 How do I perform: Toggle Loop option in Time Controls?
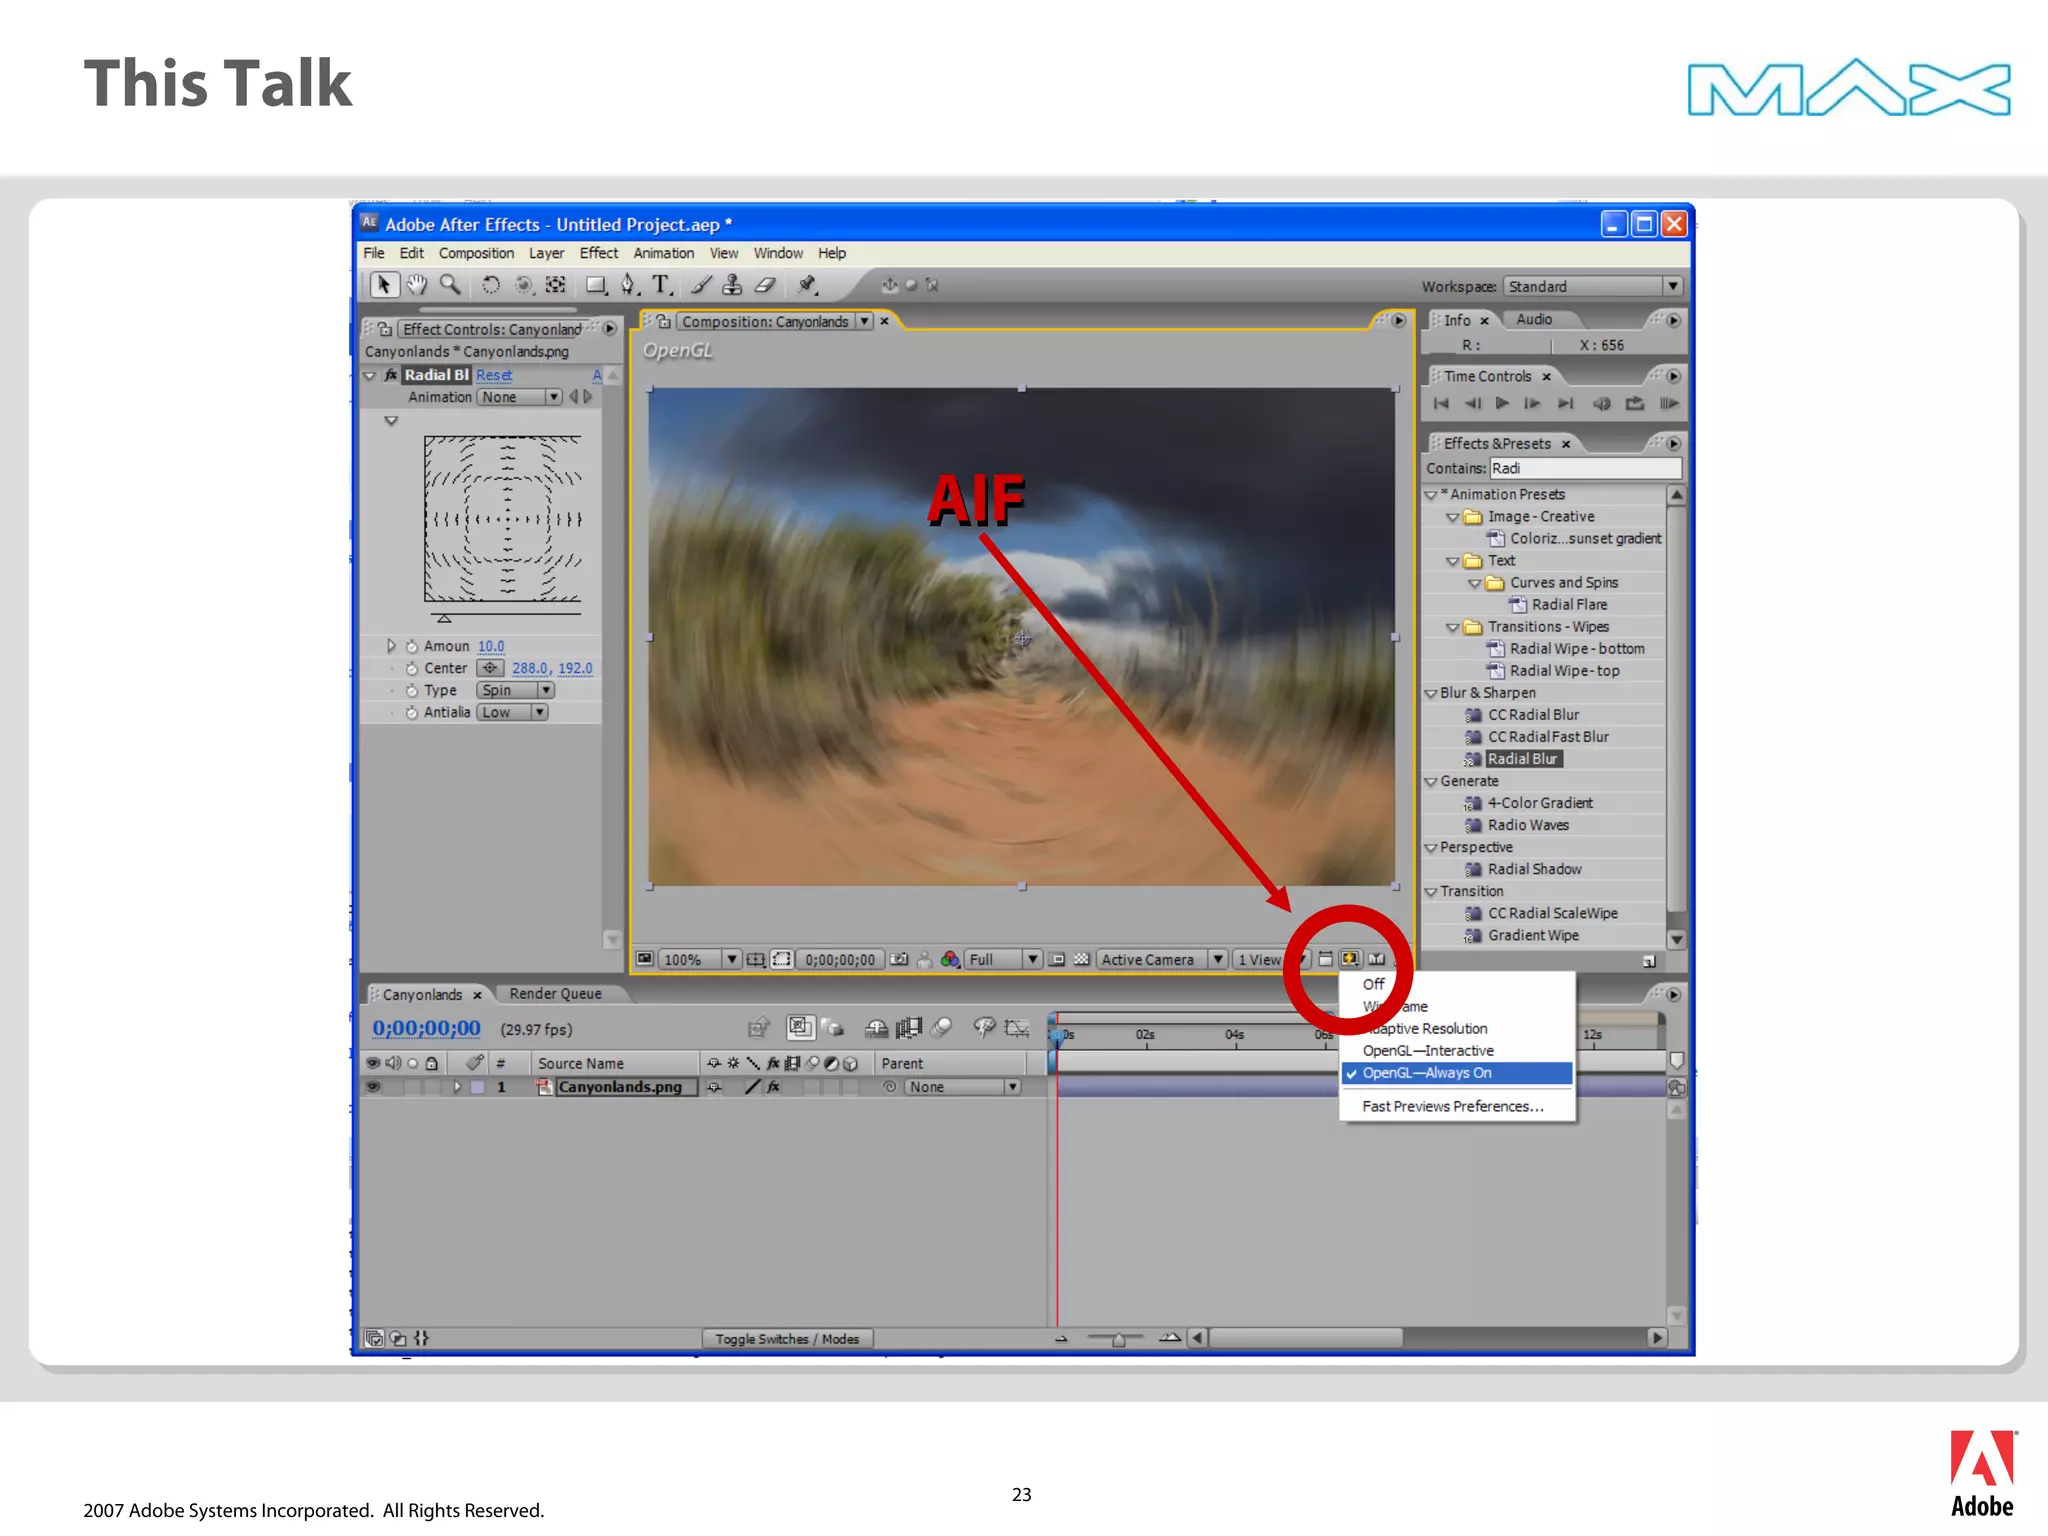1635,404
